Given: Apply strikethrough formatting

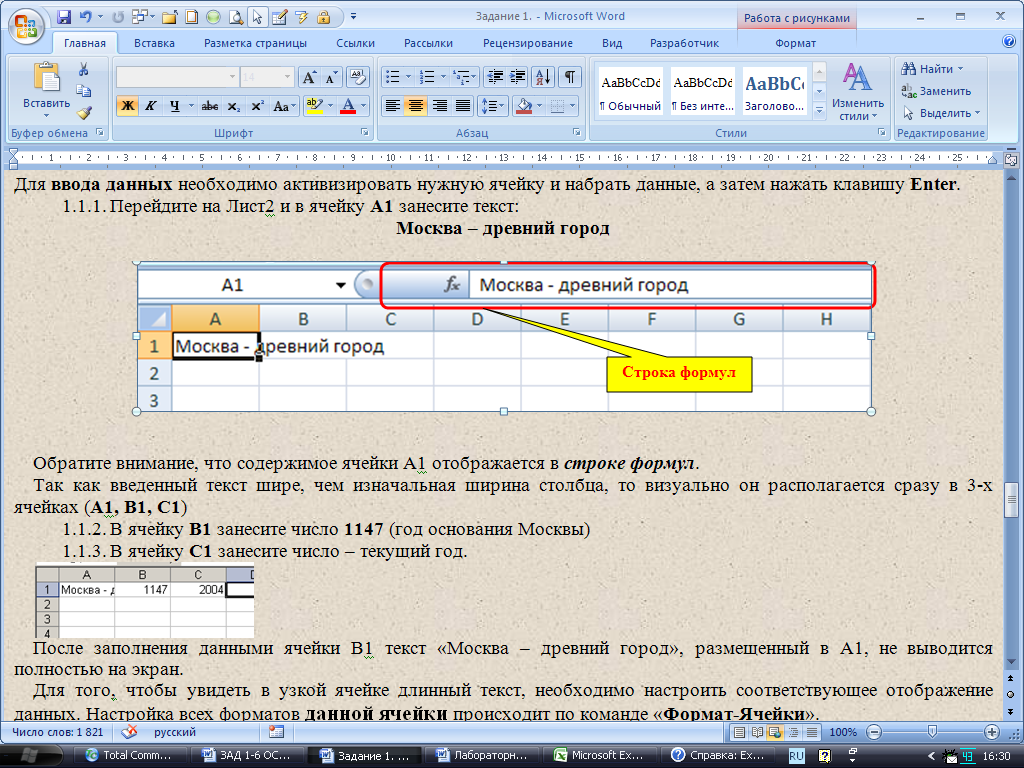Looking at the screenshot, I should pyautogui.click(x=209, y=105).
